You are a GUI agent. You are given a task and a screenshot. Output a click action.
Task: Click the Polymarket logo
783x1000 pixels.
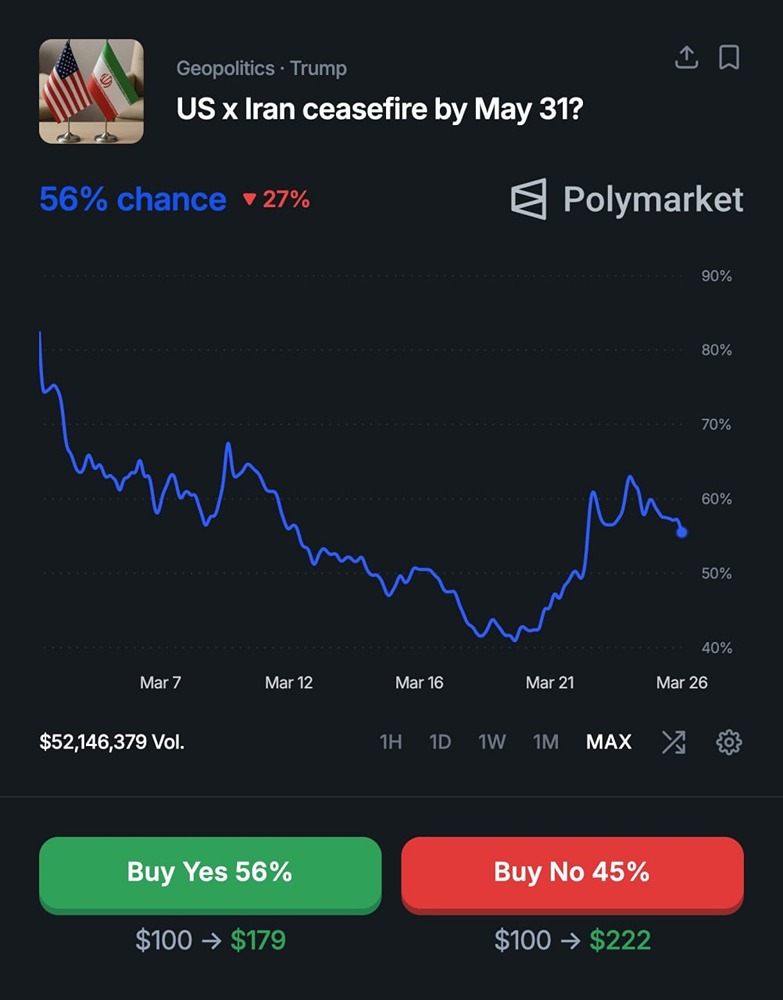[x=627, y=199]
